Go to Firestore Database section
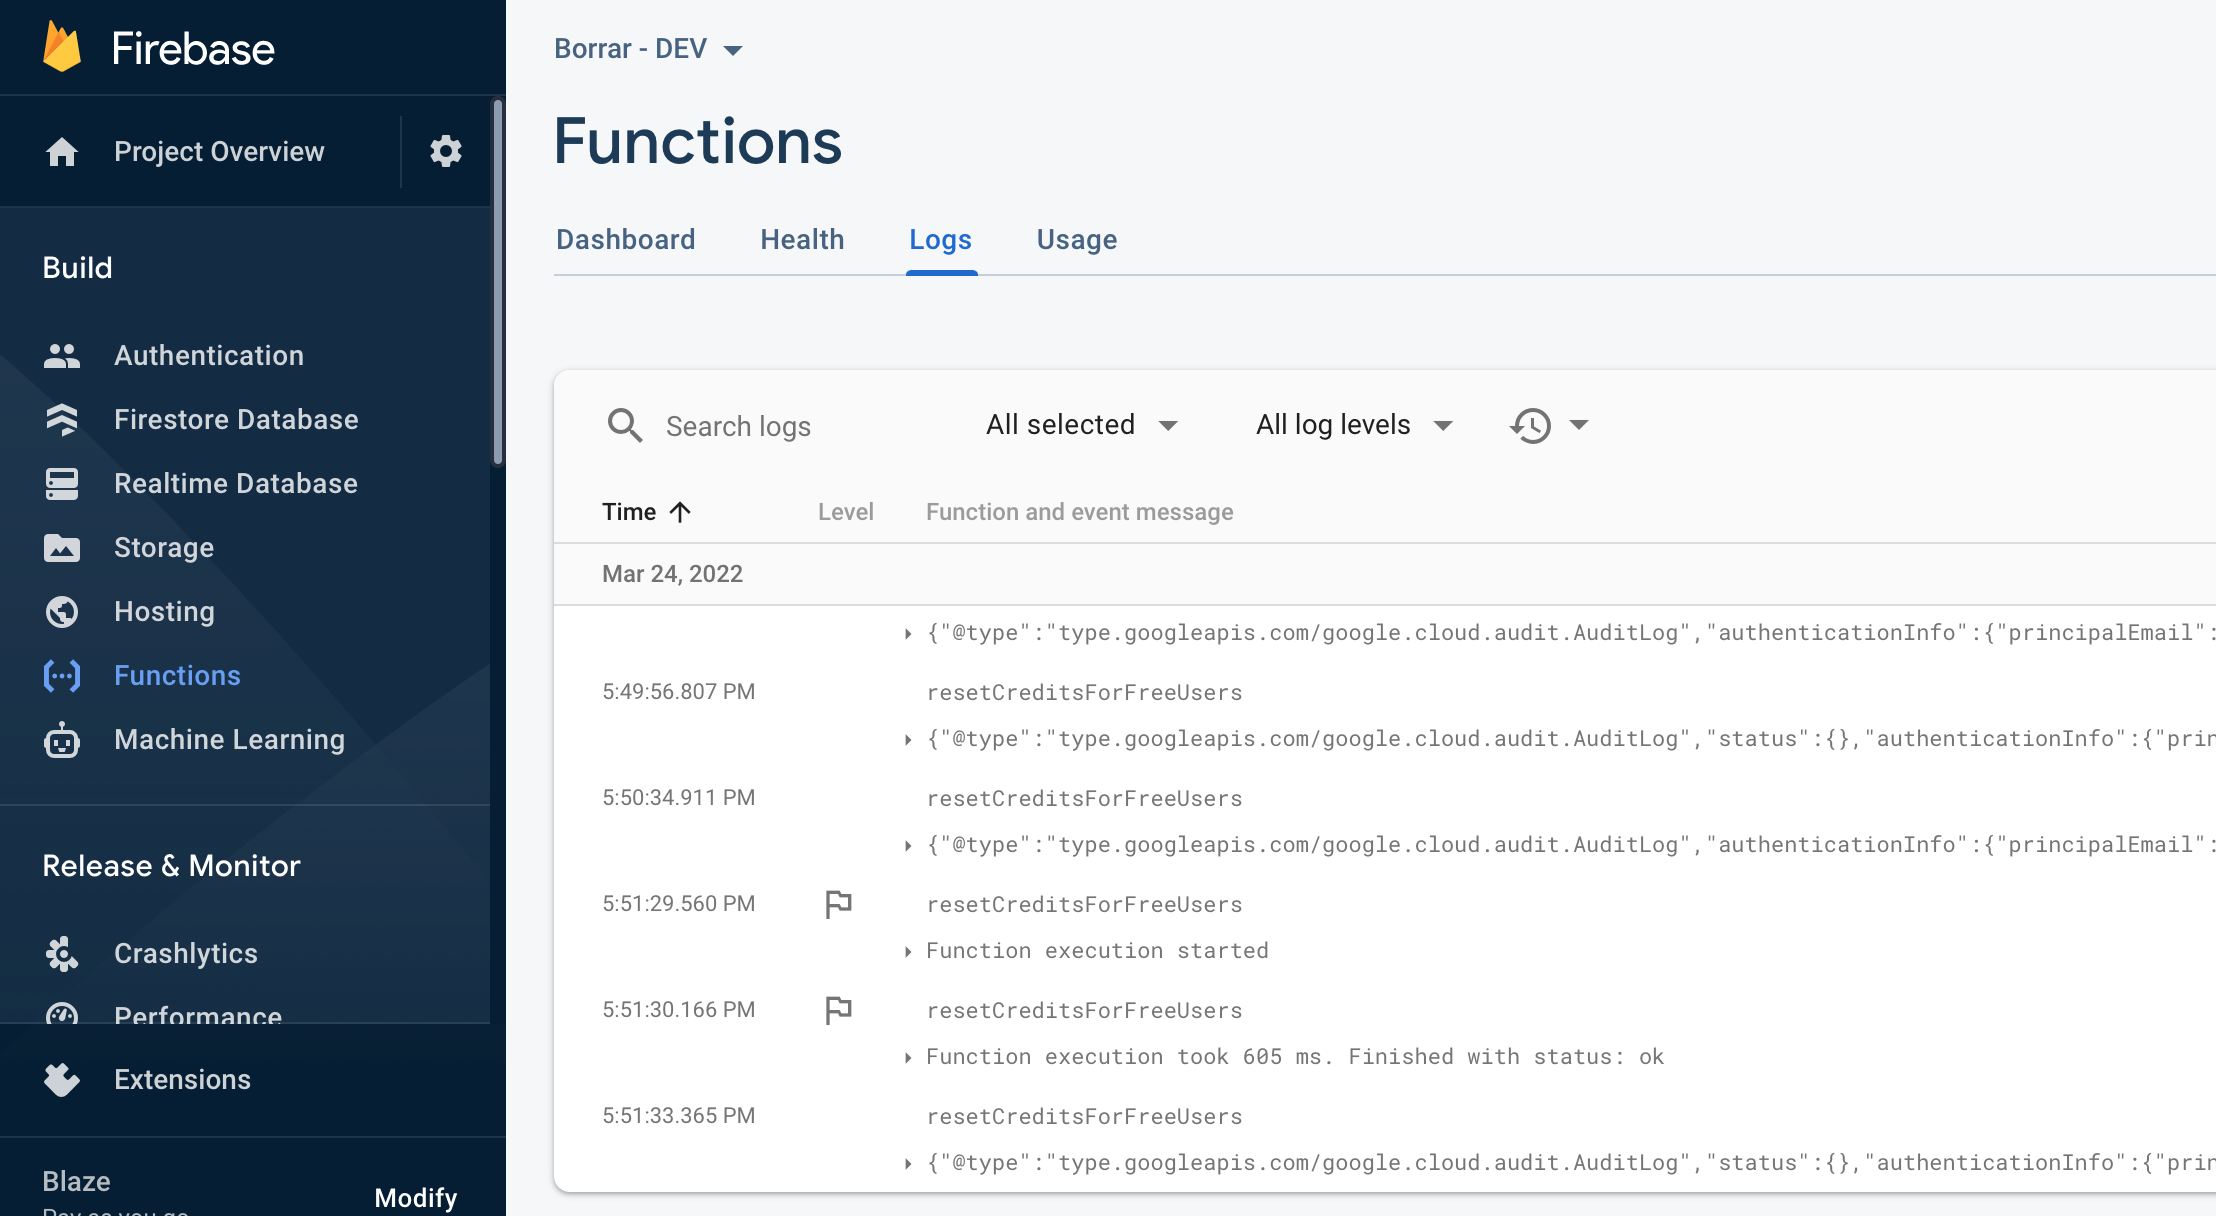Viewport: 2216px width, 1216px height. (x=235, y=419)
